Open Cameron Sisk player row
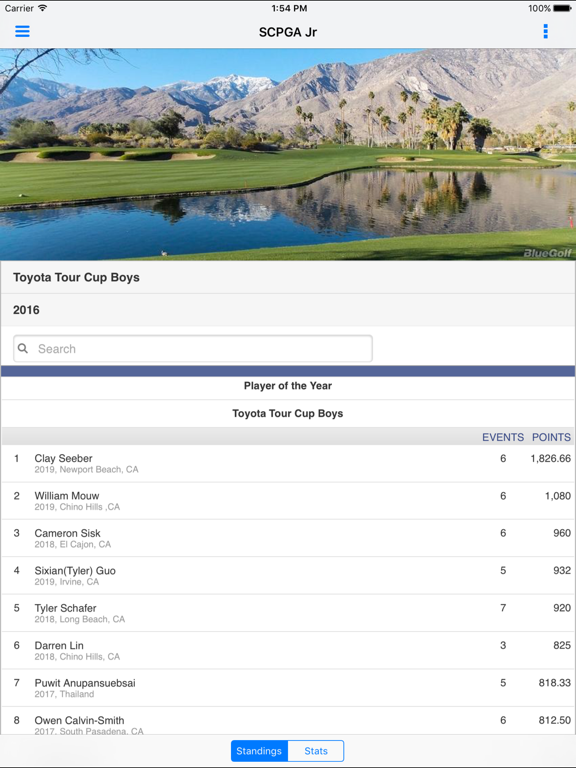 point(288,538)
